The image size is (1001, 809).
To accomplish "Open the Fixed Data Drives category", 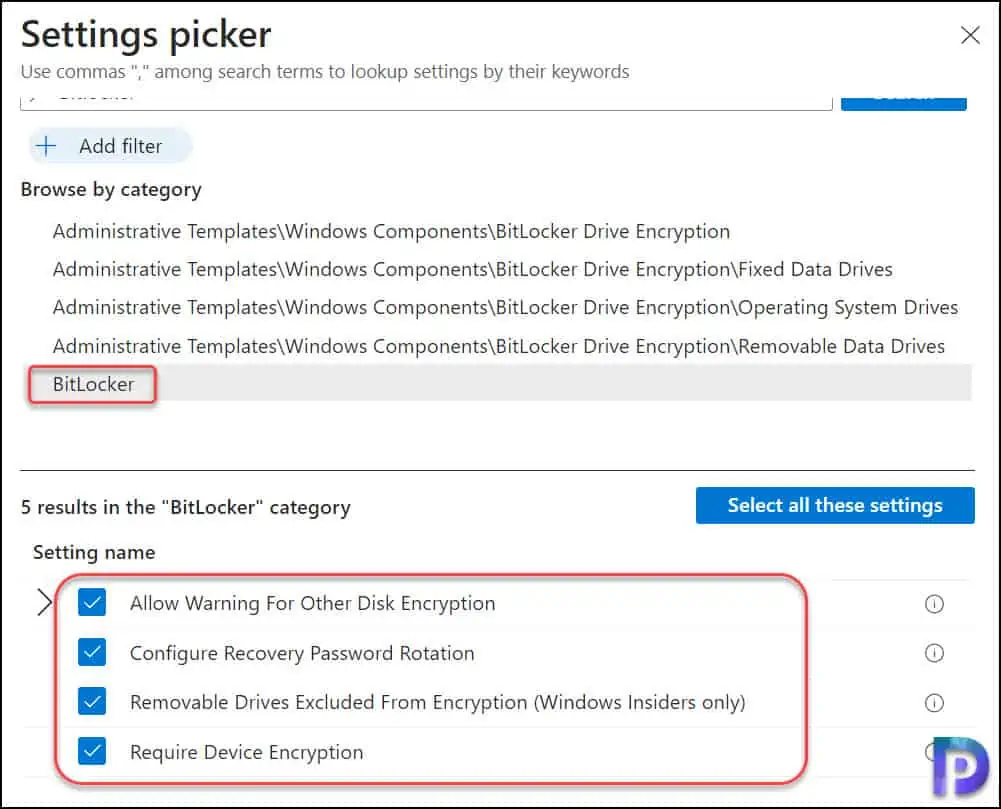I will point(472,269).
